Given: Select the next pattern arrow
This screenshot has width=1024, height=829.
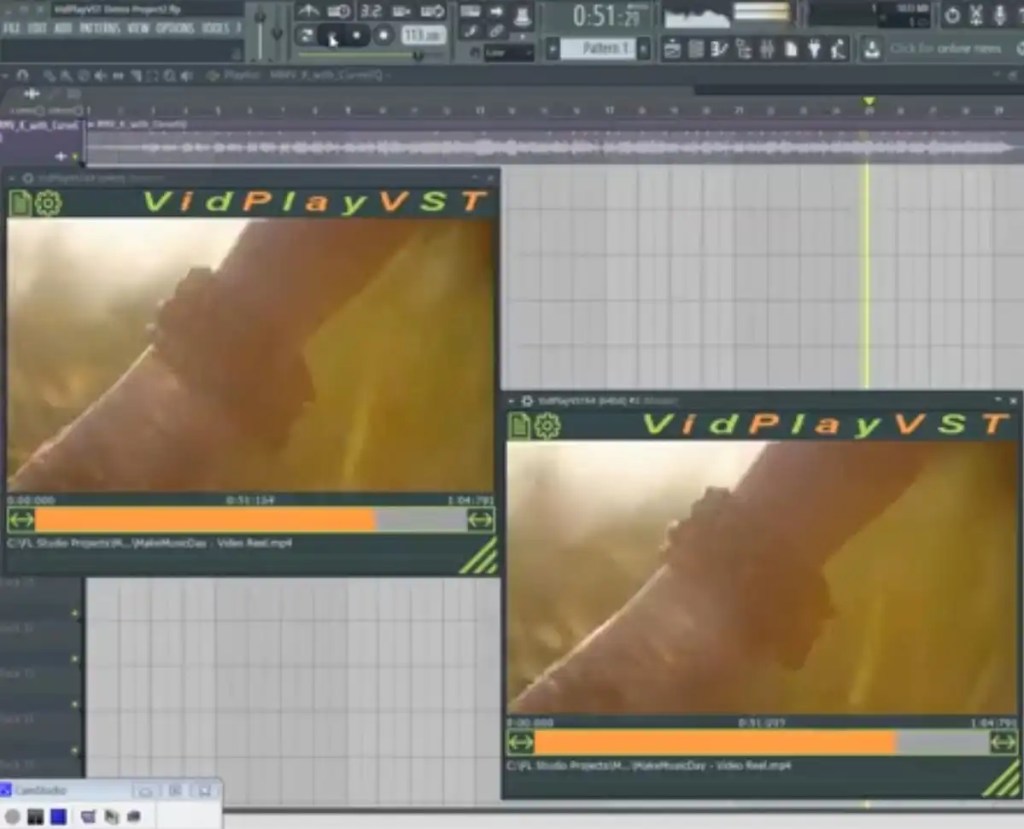Looking at the screenshot, I should 644,49.
